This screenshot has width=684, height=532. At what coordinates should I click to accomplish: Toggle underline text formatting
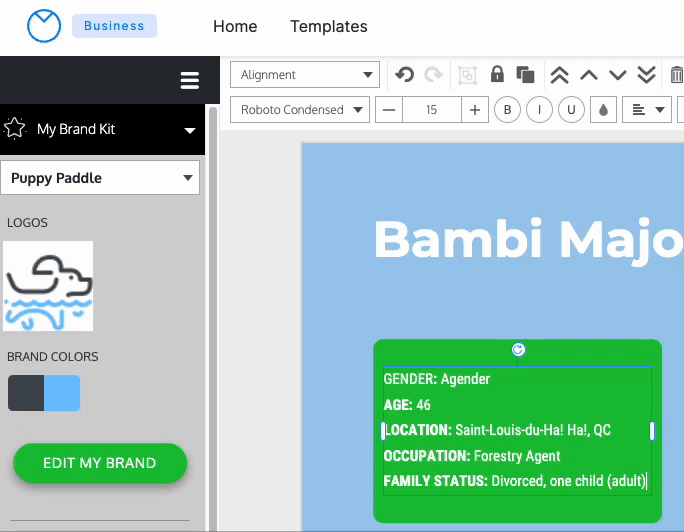[x=571, y=110]
